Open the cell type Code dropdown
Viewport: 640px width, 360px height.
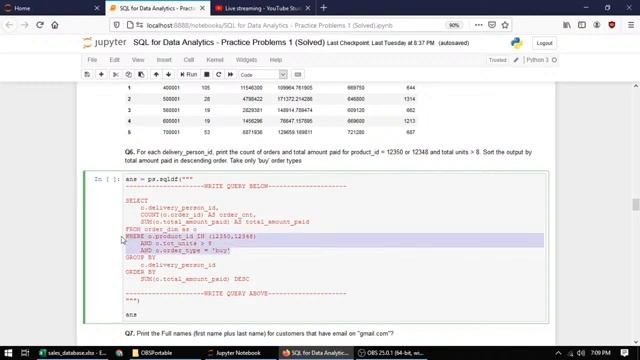pyautogui.click(x=263, y=75)
